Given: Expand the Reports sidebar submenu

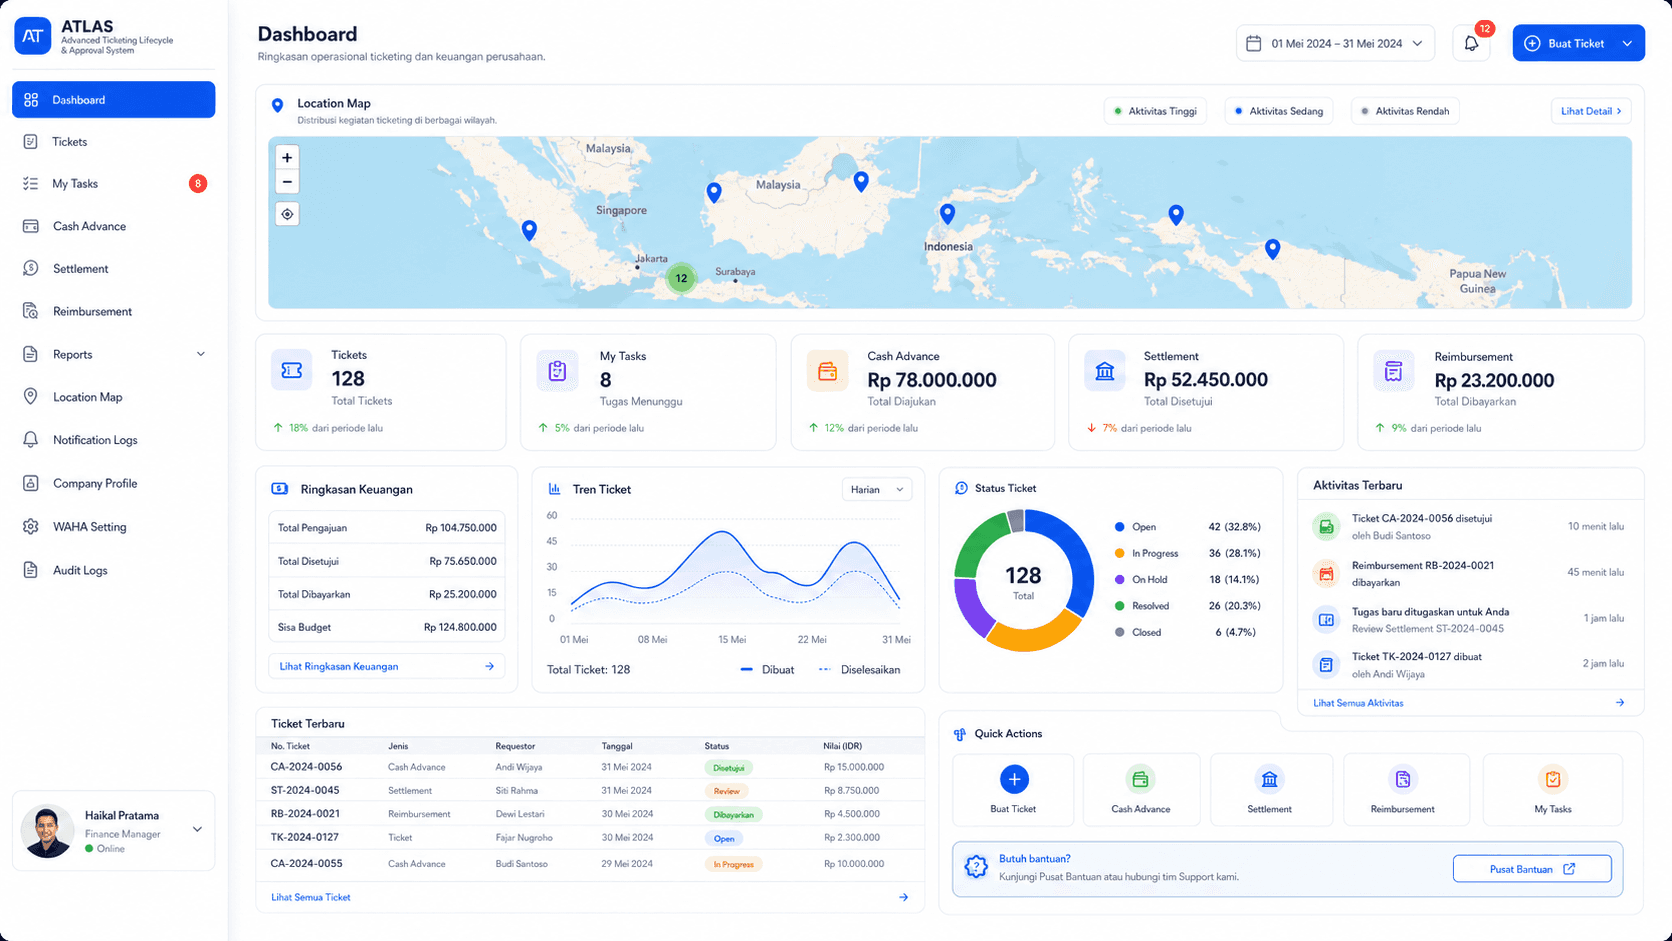Looking at the screenshot, I should [201, 354].
